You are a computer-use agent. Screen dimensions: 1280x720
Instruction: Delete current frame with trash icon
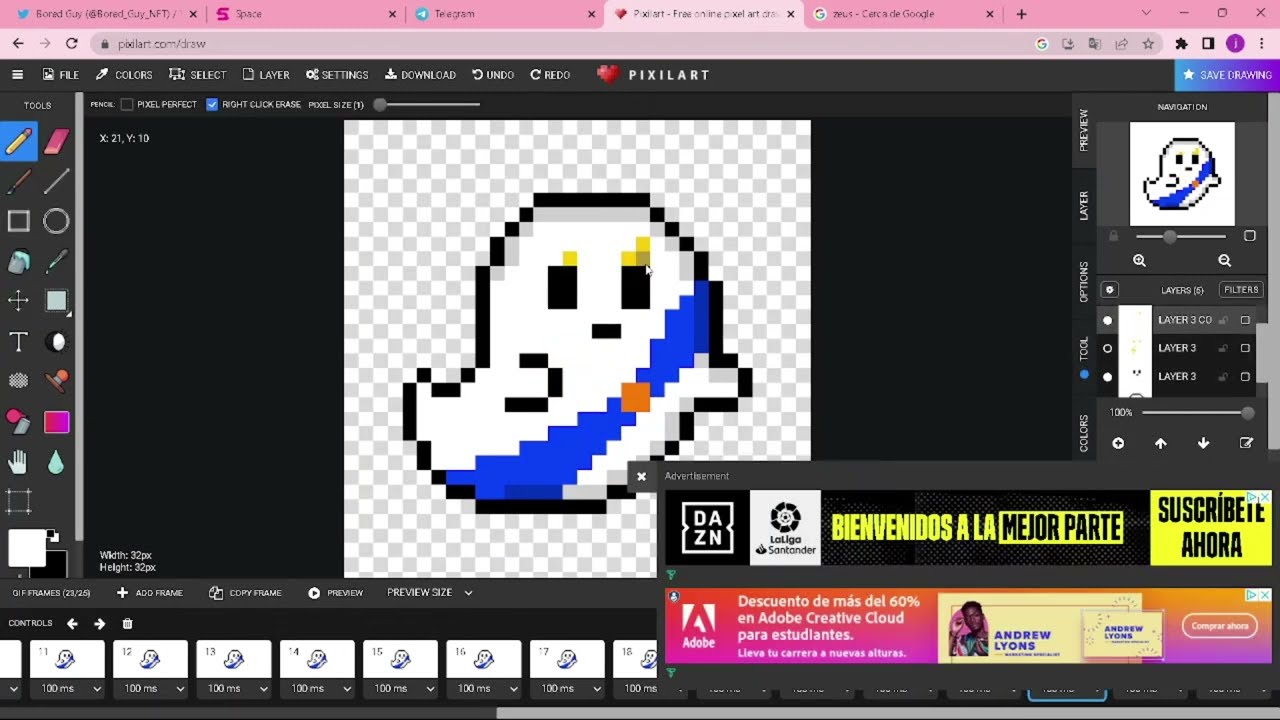point(127,623)
